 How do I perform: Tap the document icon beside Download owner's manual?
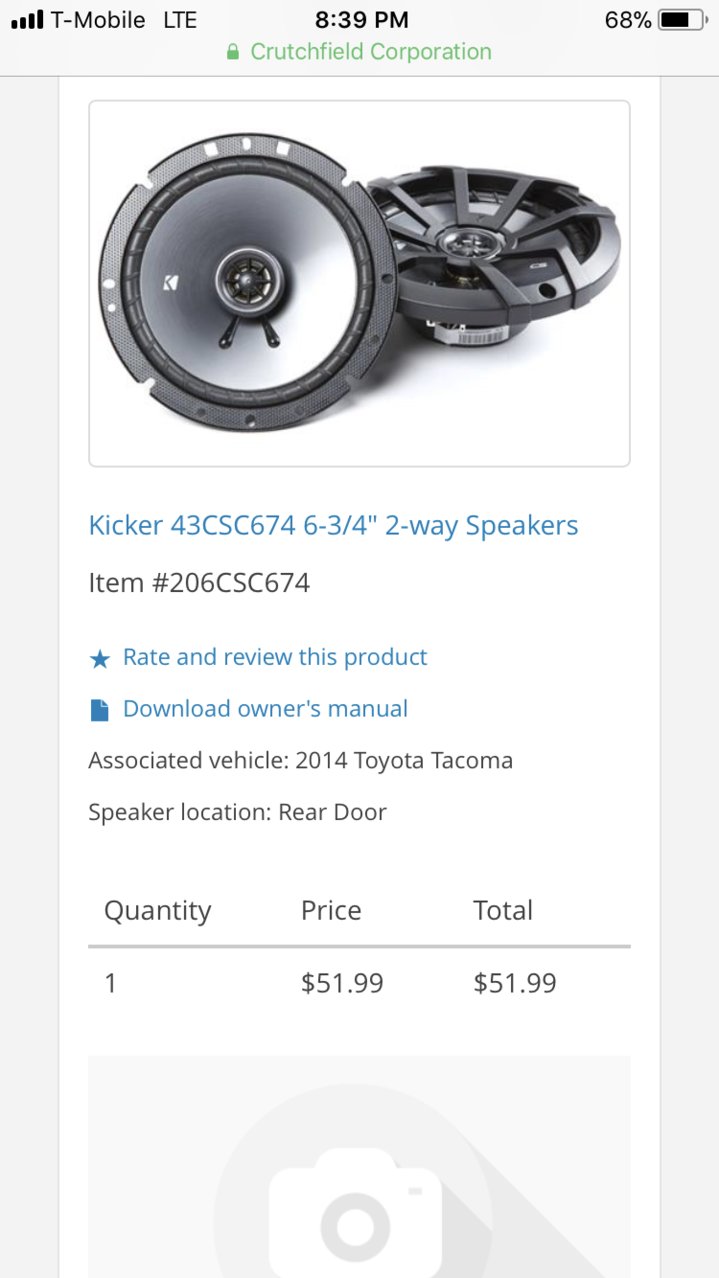coord(99,710)
